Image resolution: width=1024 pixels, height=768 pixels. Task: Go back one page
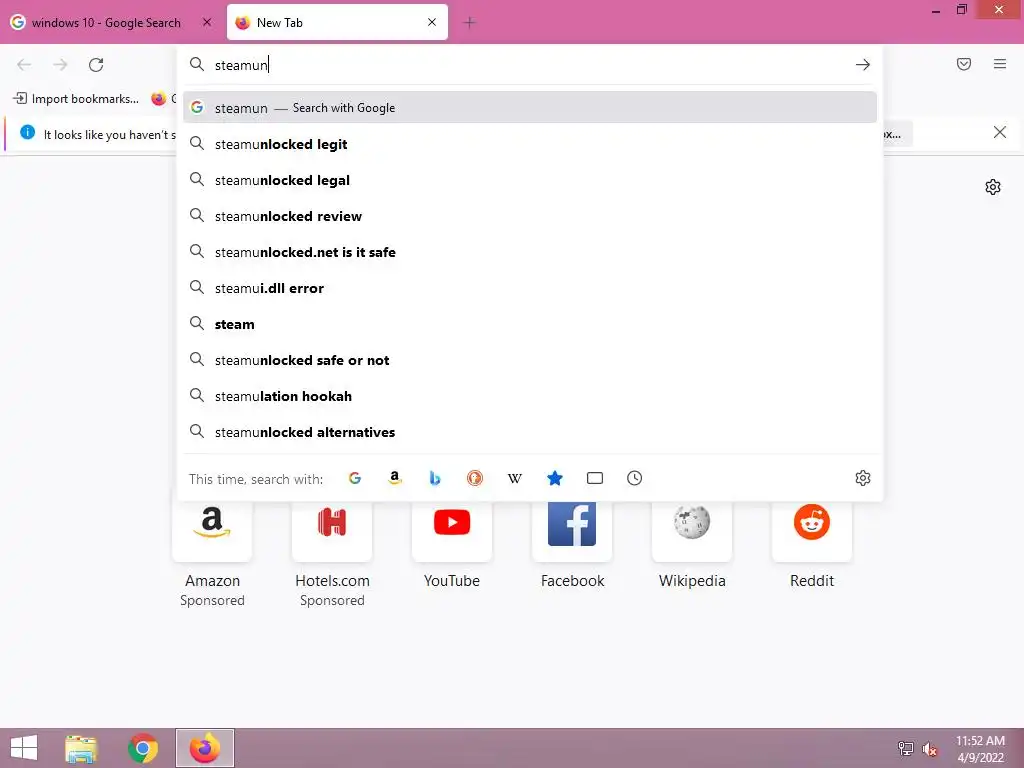(x=24, y=65)
